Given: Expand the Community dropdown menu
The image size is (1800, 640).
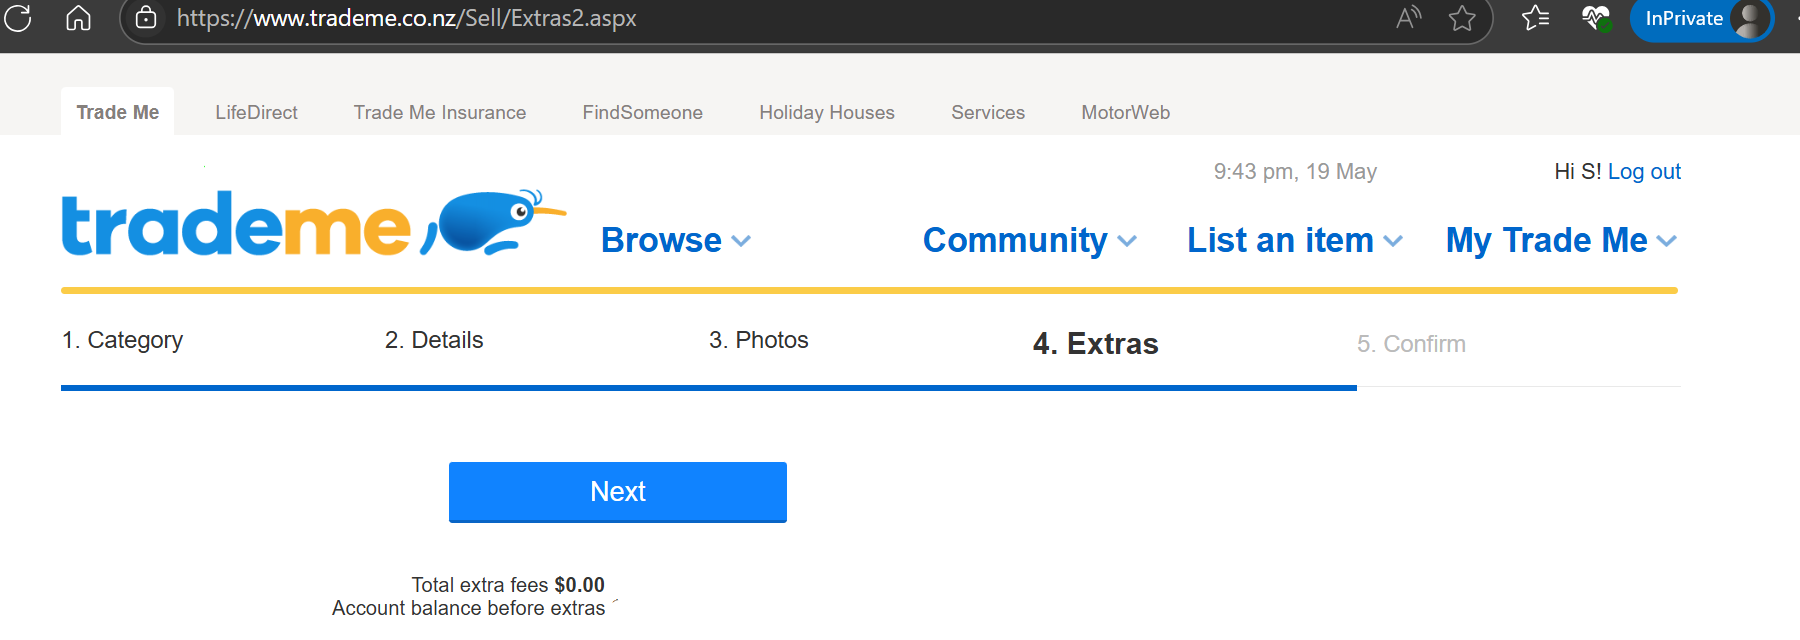Looking at the screenshot, I should [1029, 240].
